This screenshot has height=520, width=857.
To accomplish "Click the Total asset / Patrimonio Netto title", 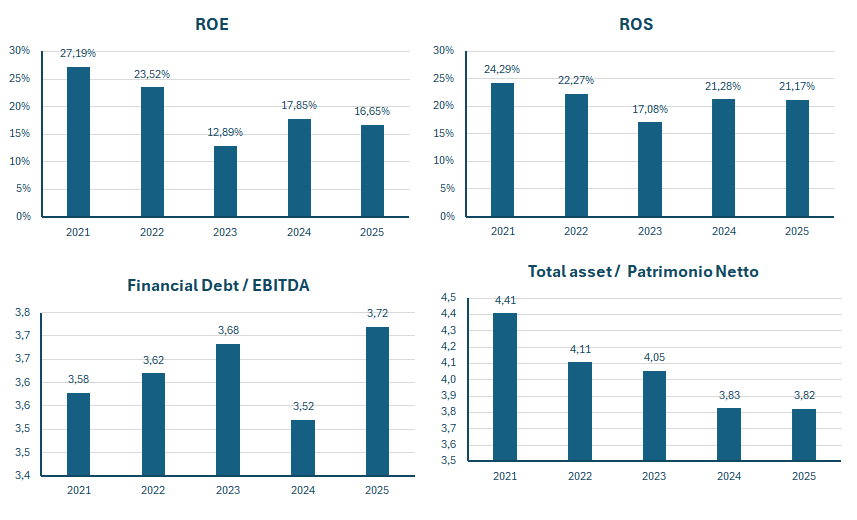I will [643, 271].
